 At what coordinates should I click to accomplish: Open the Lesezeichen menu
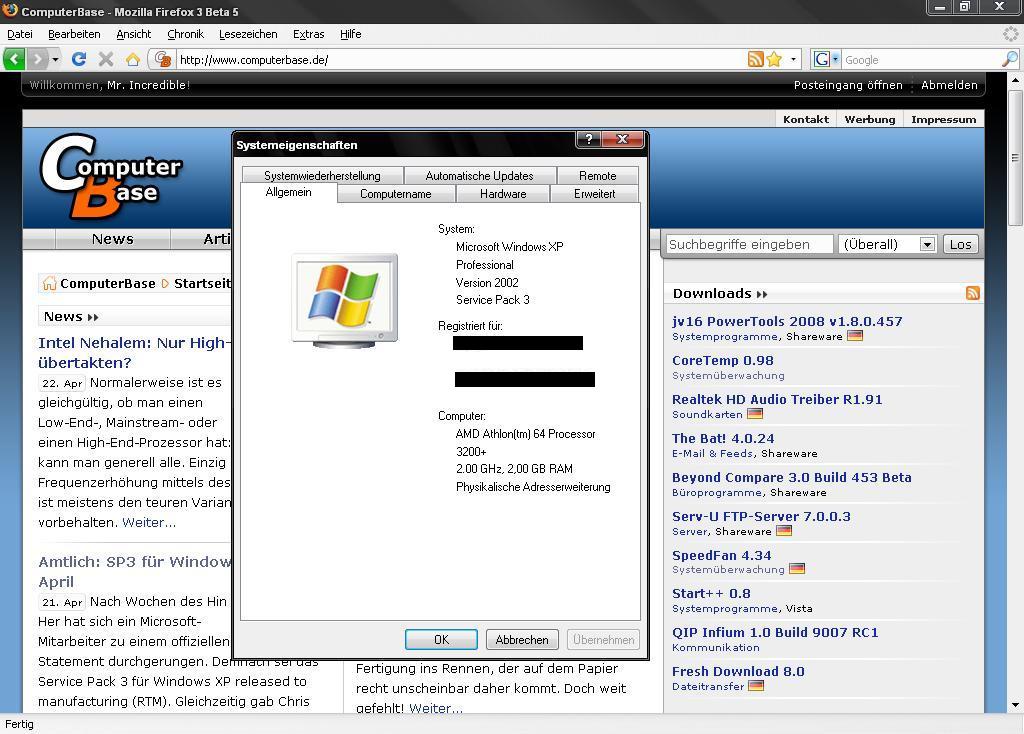248,34
